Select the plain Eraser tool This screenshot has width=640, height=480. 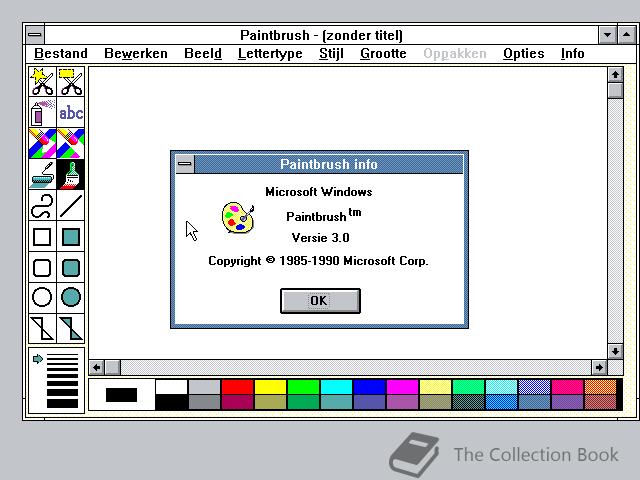71,143
